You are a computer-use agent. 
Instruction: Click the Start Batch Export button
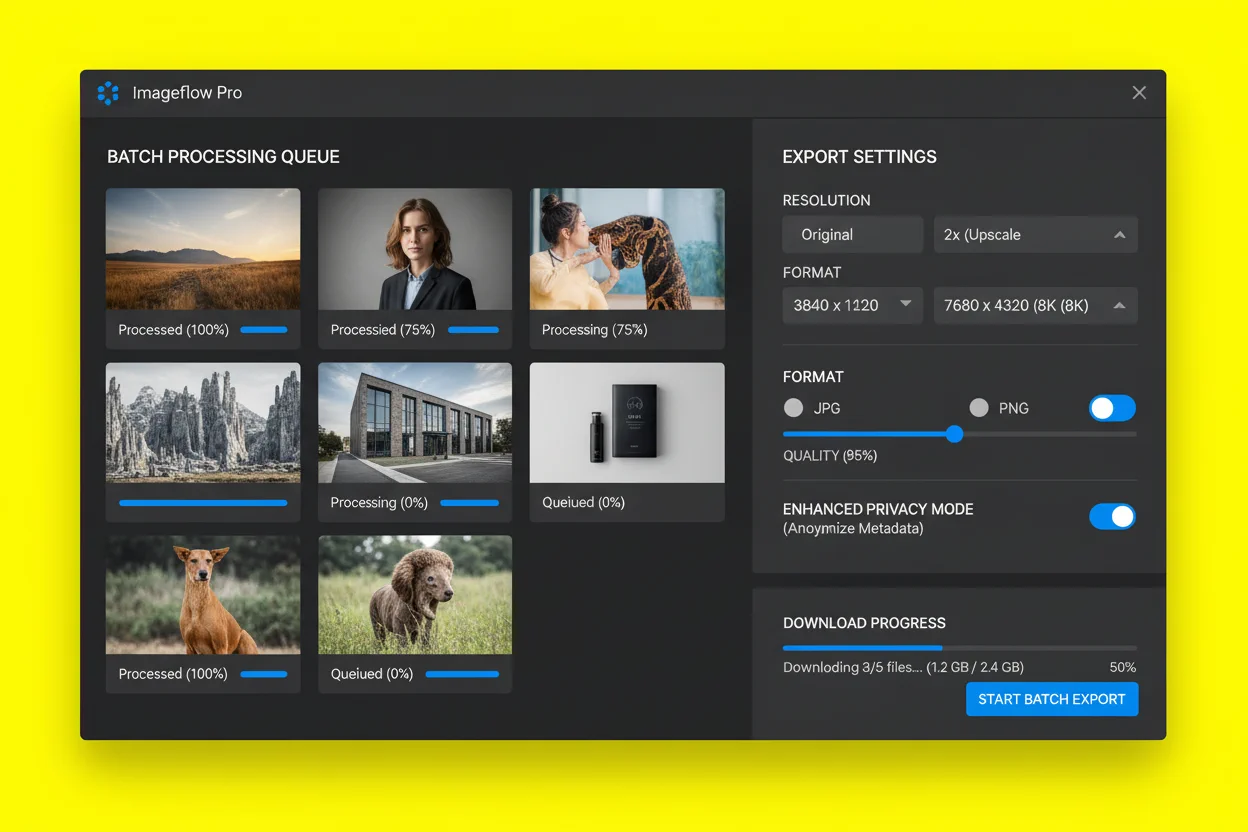(x=1051, y=699)
